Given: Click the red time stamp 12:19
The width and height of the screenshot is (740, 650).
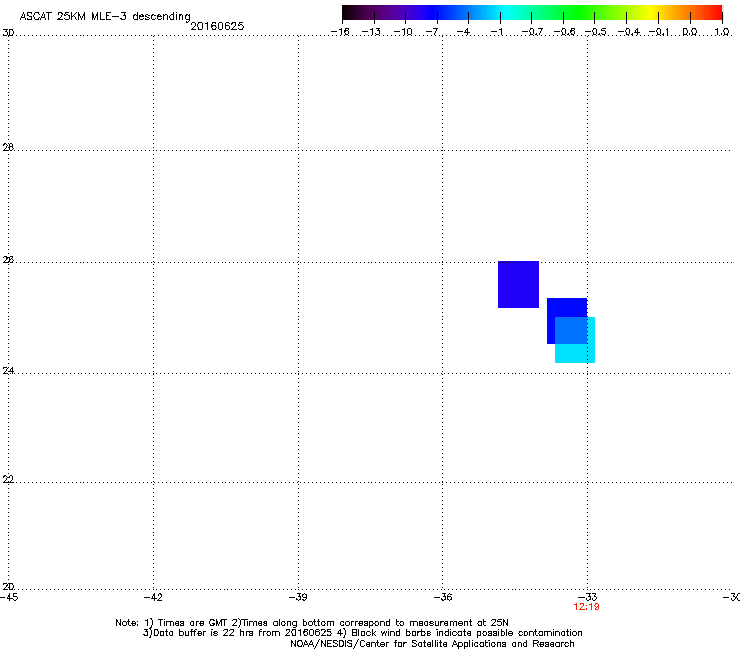Looking at the screenshot, I should (x=586, y=607).
